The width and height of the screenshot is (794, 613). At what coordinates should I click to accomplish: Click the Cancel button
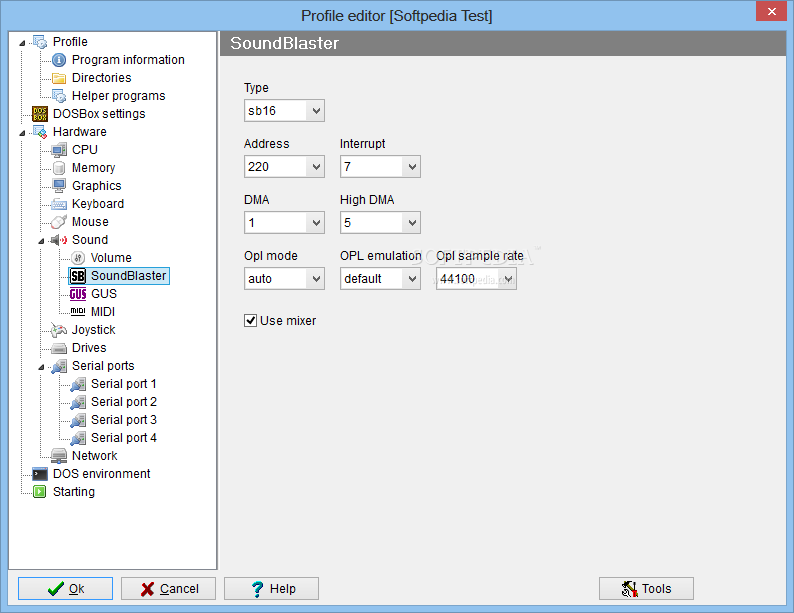[x=168, y=589]
